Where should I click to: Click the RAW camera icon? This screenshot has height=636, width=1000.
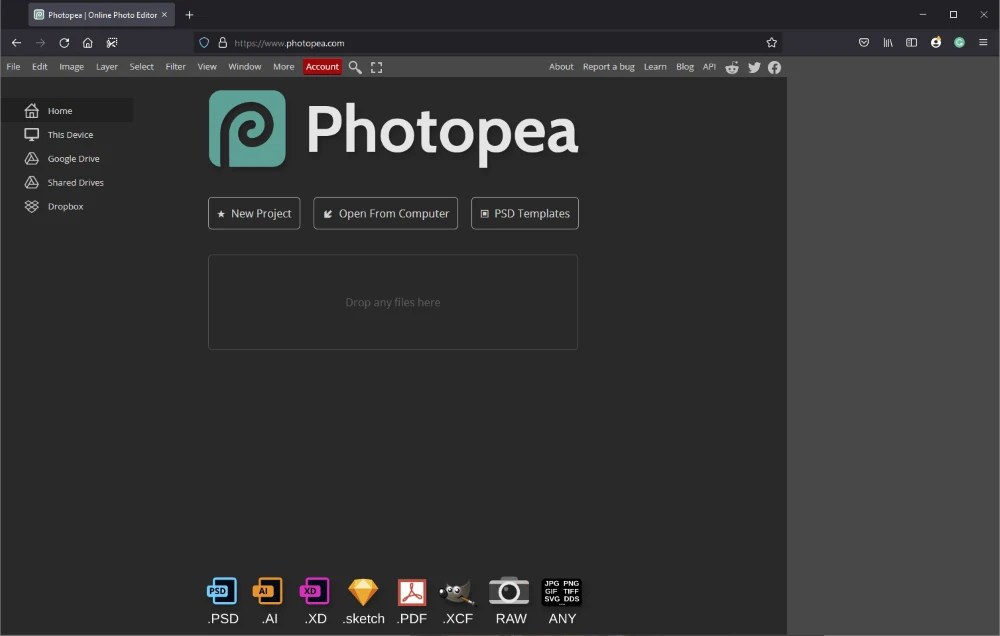pyautogui.click(x=509, y=591)
